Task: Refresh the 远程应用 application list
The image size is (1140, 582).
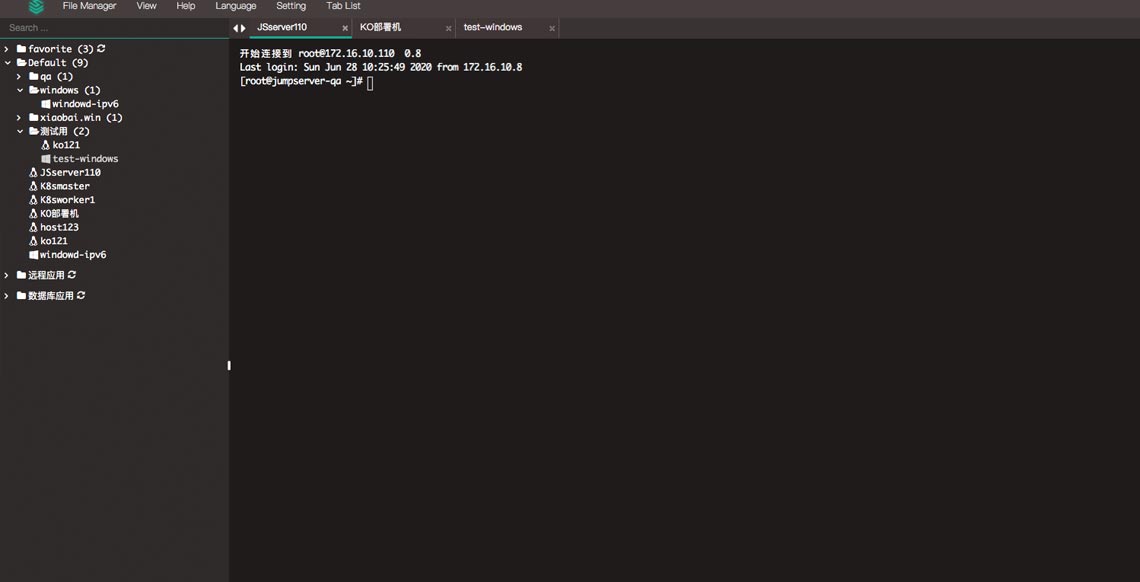Action: 71,274
